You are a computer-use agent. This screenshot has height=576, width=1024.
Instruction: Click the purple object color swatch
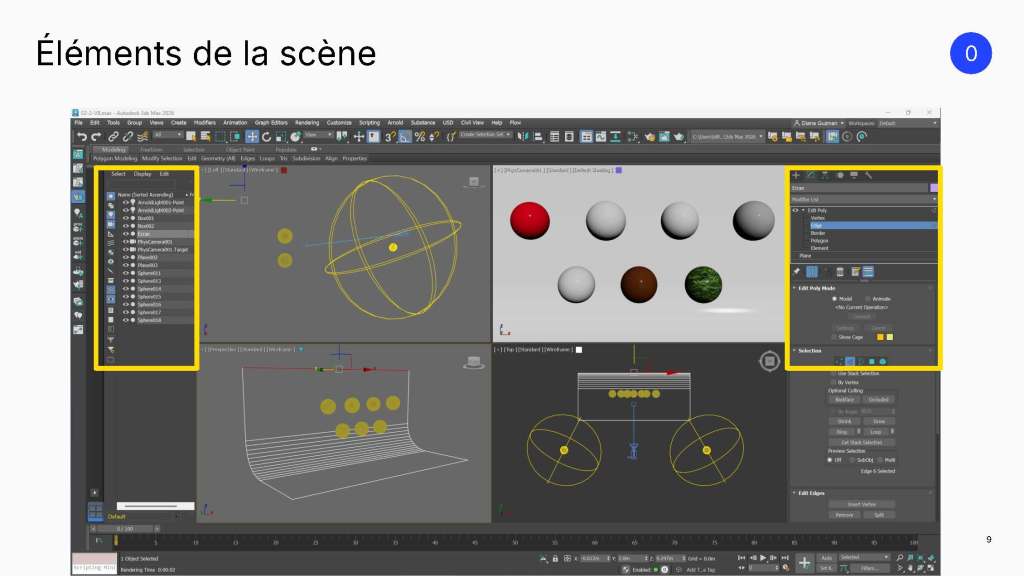[934, 188]
